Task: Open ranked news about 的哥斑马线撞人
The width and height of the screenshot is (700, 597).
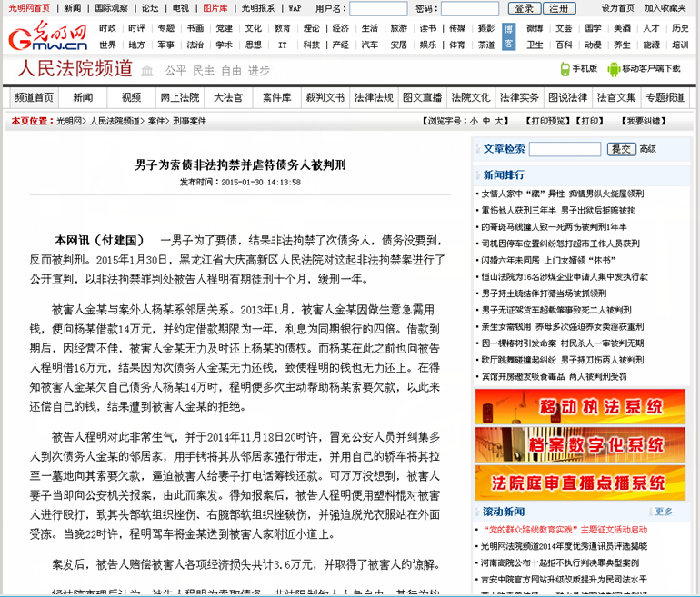Action: [554, 227]
